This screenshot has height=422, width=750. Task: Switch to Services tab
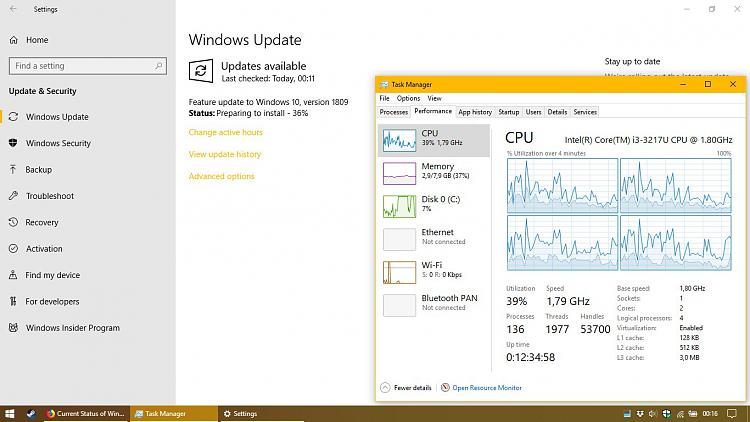[x=585, y=112]
